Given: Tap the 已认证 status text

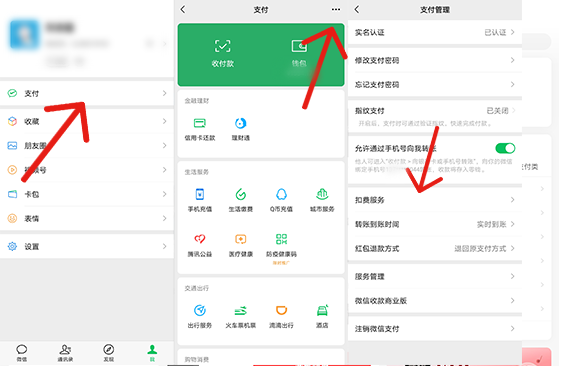Looking at the screenshot, I should (495, 32).
